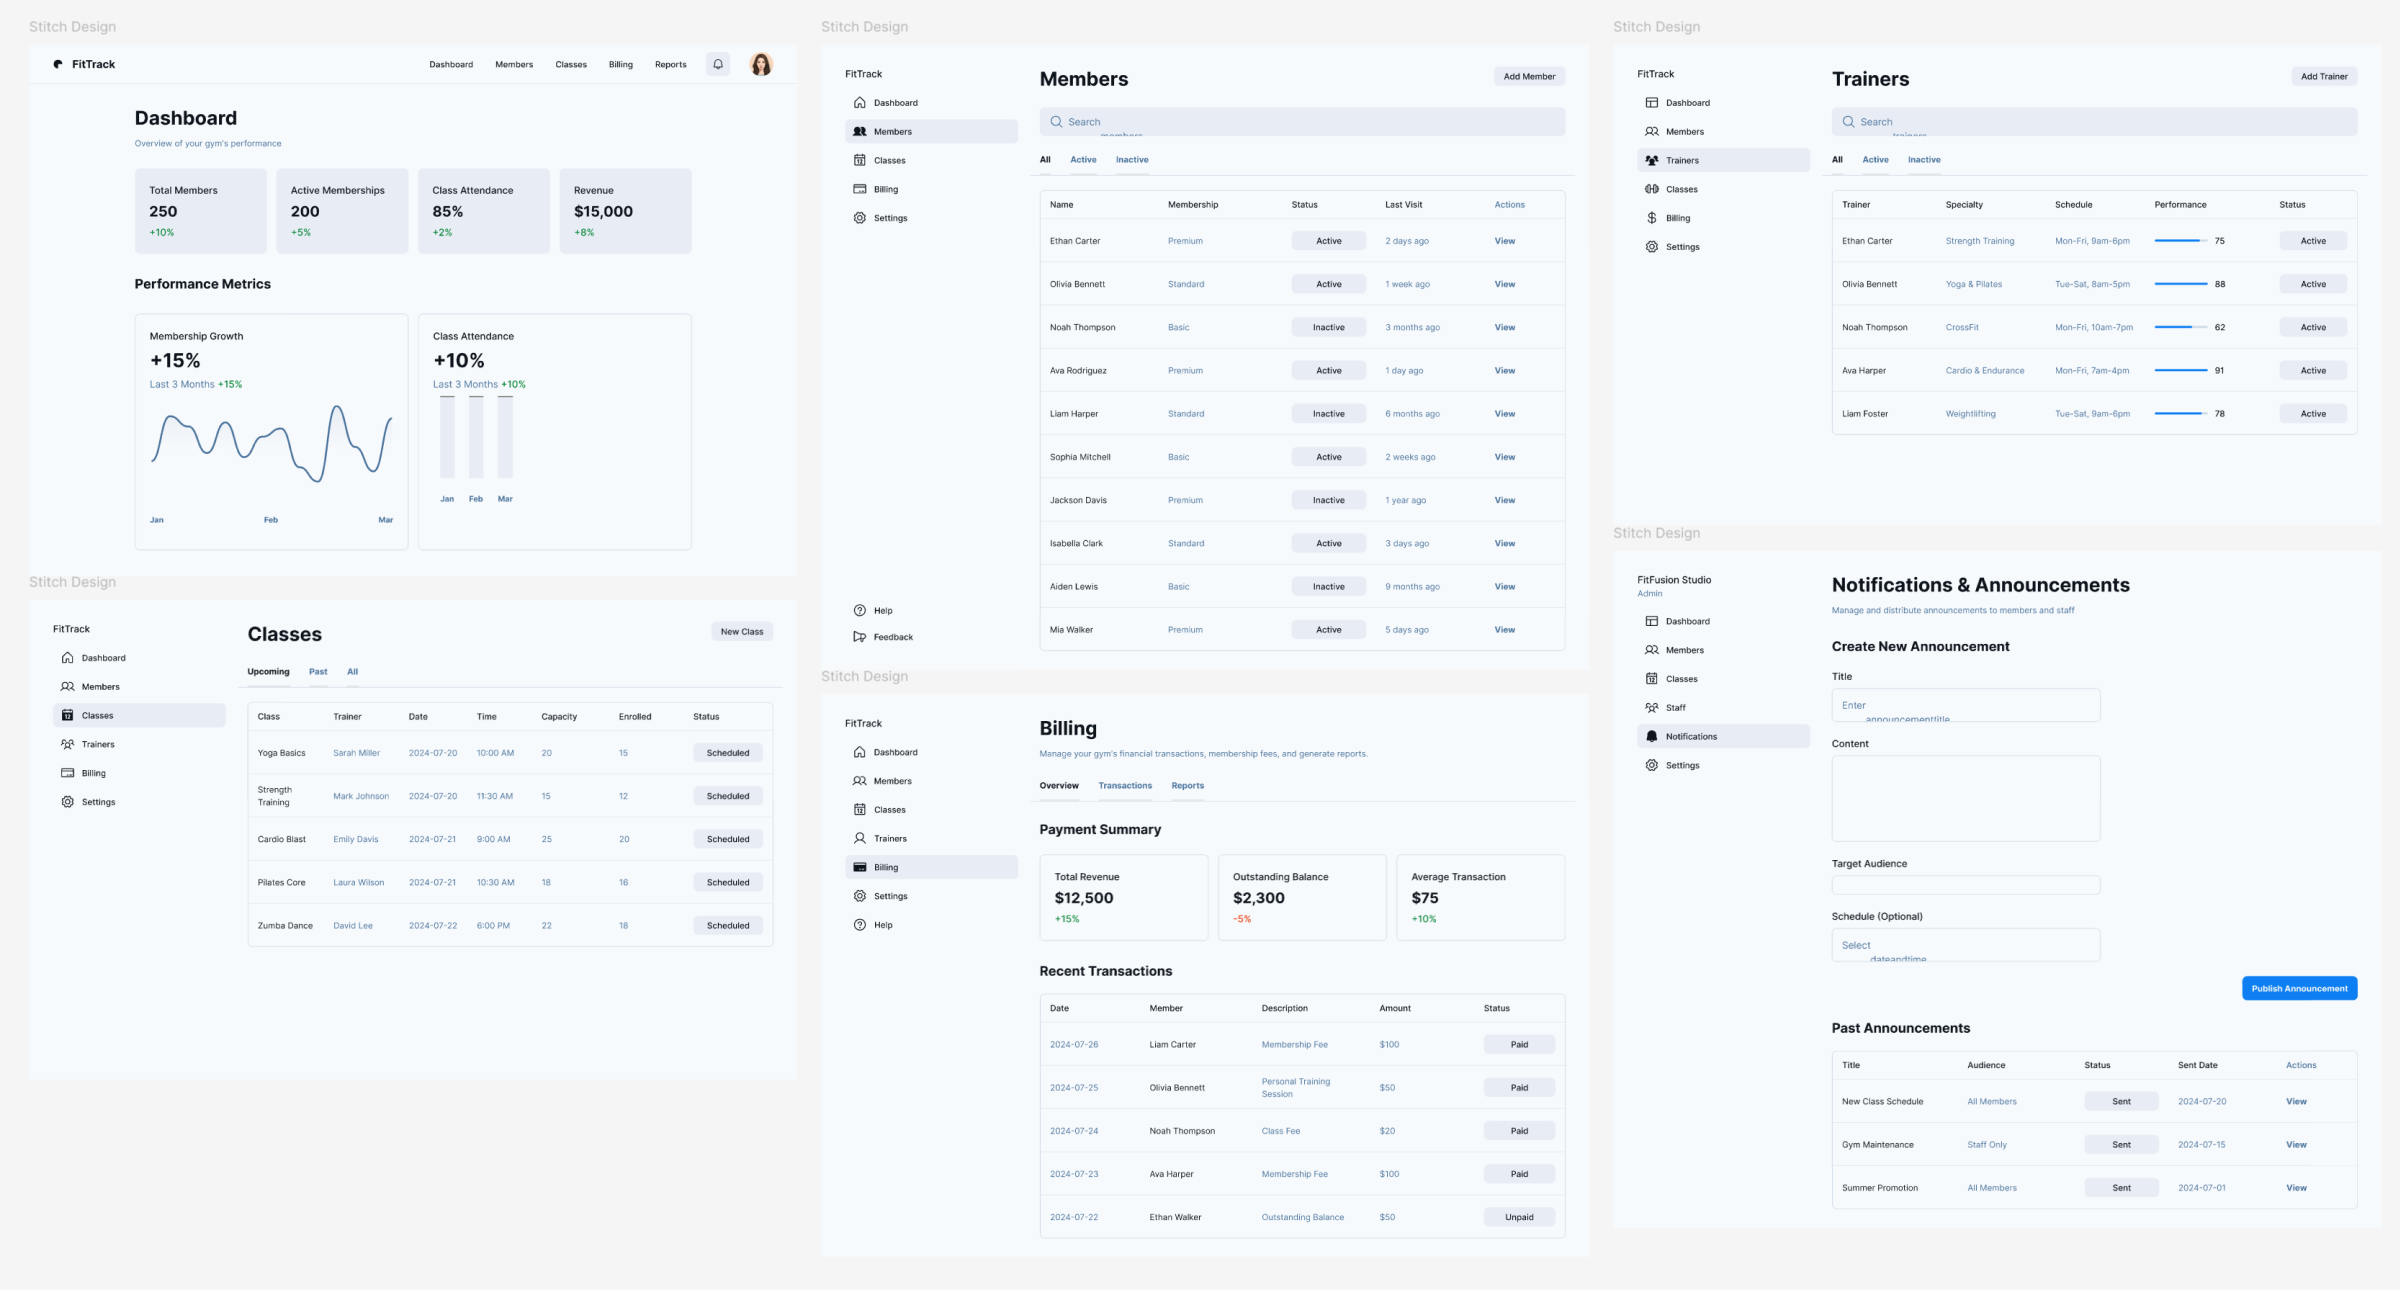Image resolution: width=2400 pixels, height=1290 pixels.
Task: Click the Classes dumbbell icon in Trainers sidebar
Action: pyautogui.click(x=1651, y=189)
